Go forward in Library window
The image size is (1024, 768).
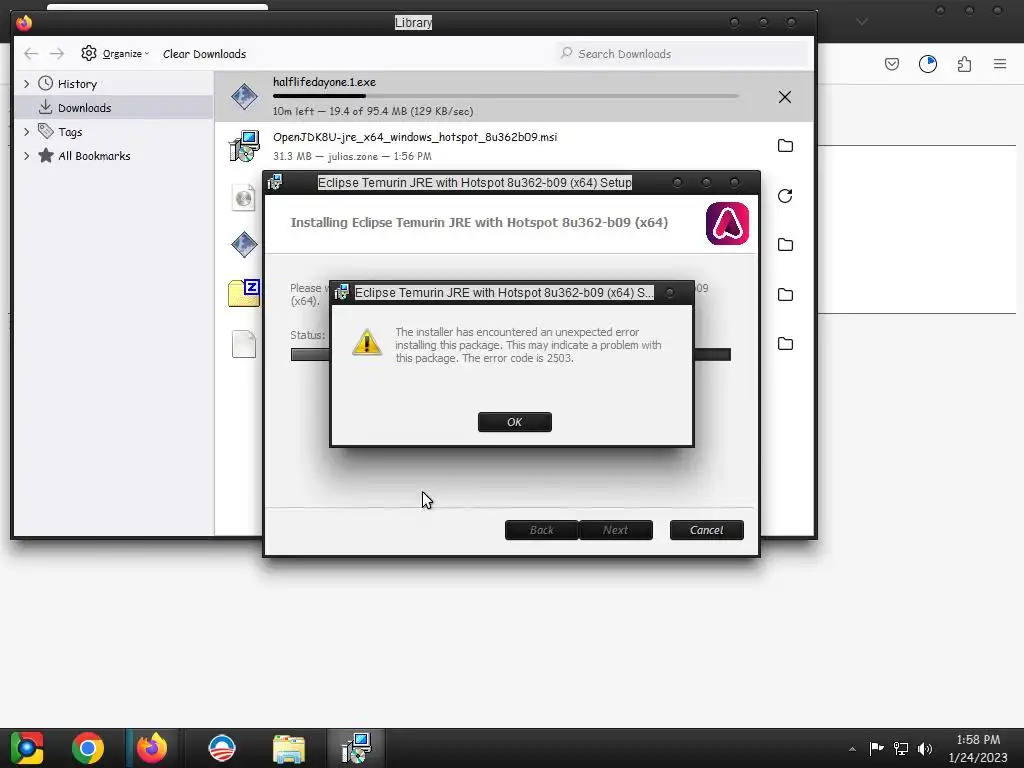57,54
